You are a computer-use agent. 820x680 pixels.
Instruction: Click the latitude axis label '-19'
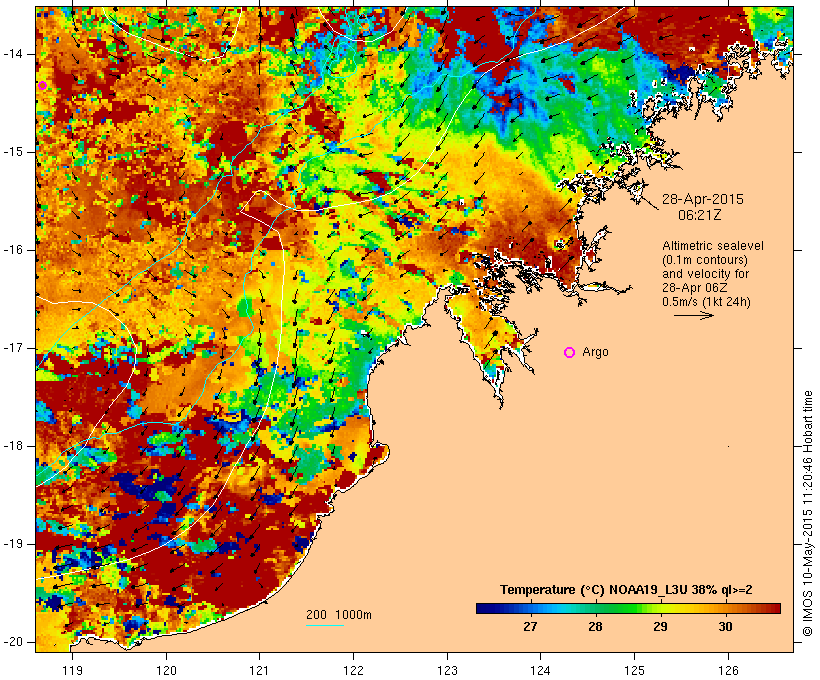tap(13, 544)
